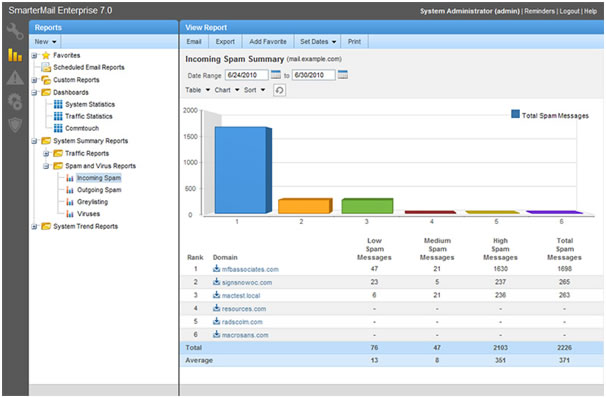The width and height of the screenshot is (606, 398).
Task: Expand the System Trend Reports folder
Action: pyautogui.click(x=34, y=226)
